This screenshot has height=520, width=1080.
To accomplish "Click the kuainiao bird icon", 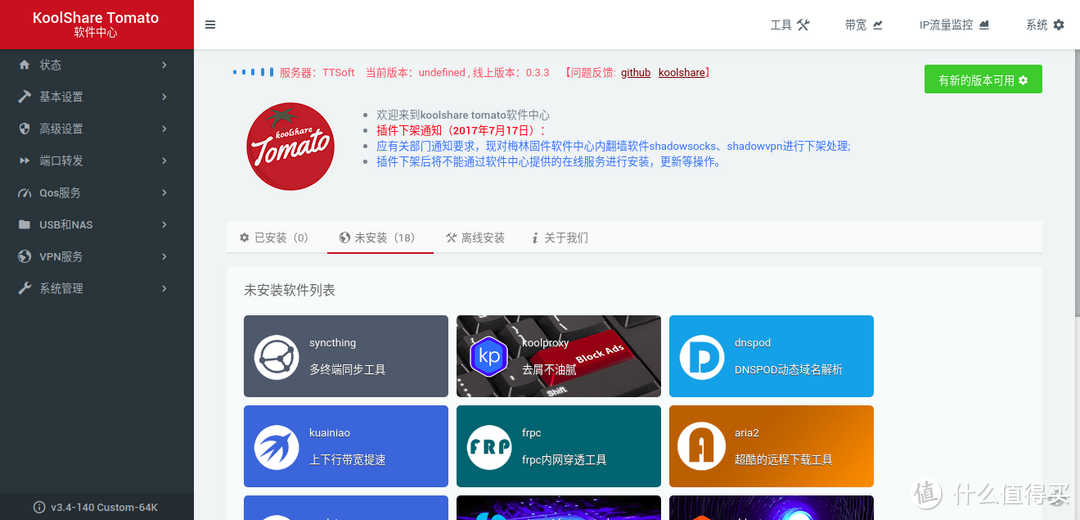I will (x=276, y=447).
